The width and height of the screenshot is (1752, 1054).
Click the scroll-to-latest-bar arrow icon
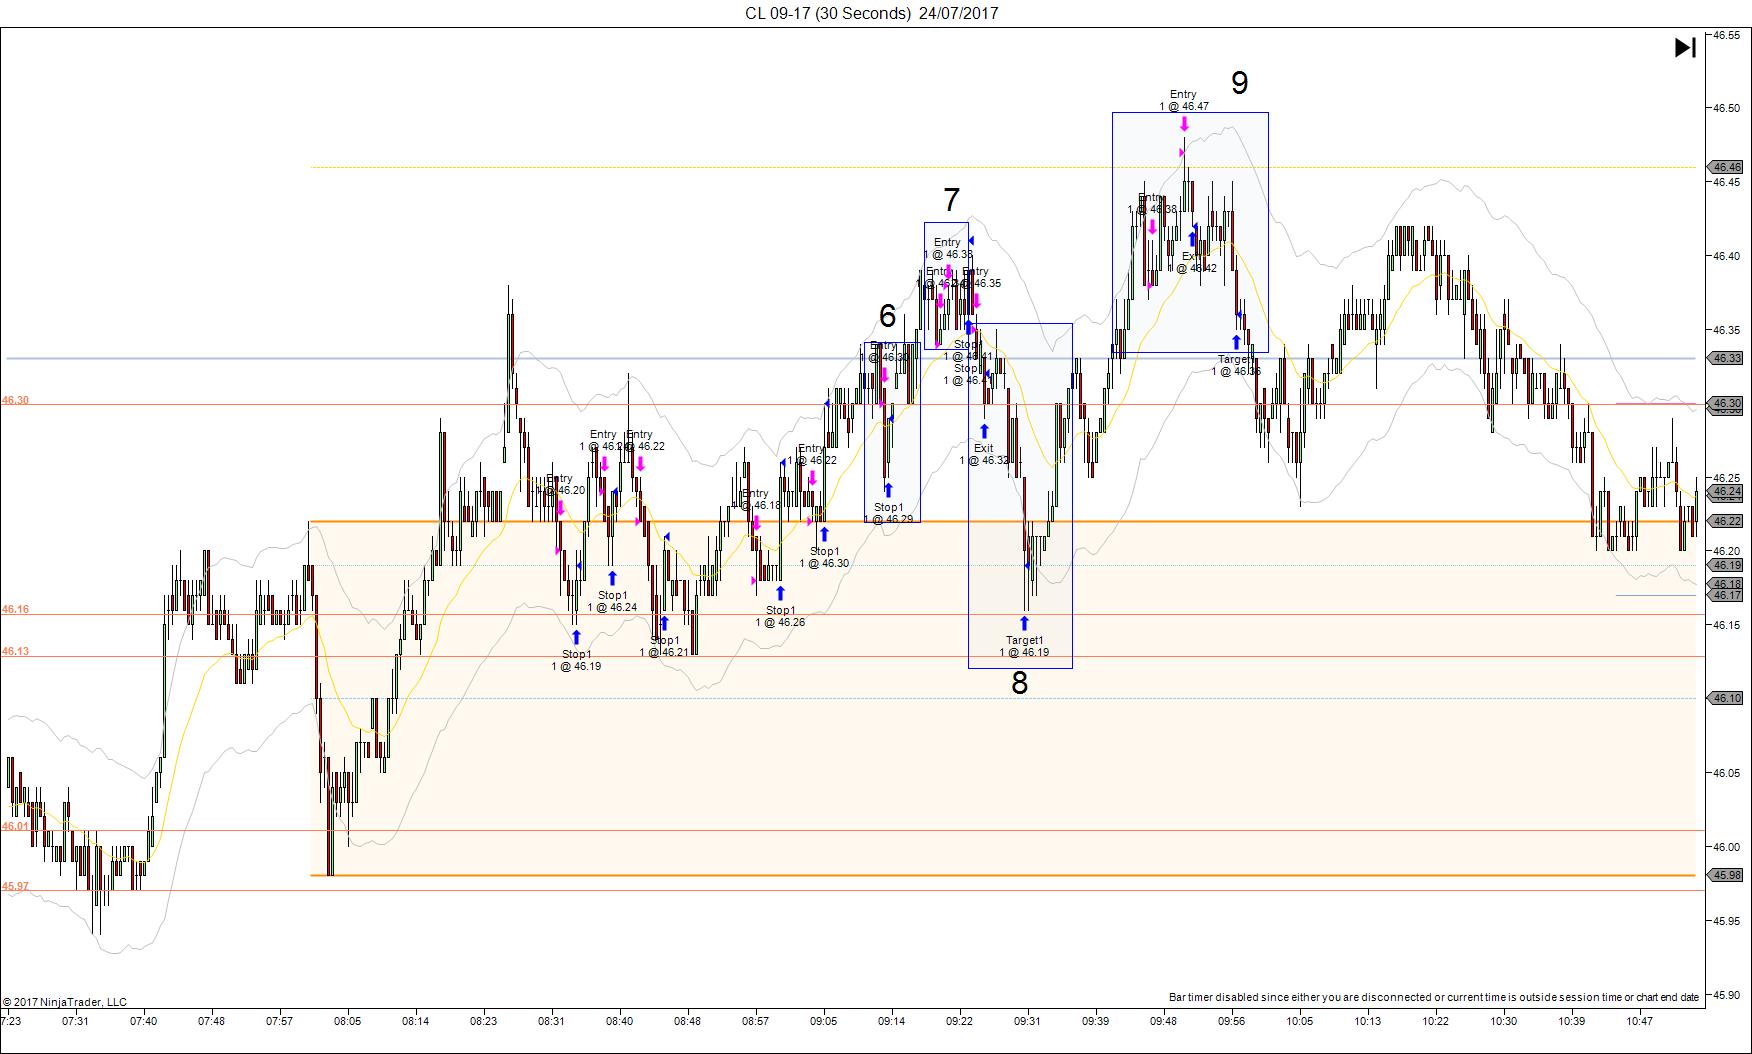click(x=1685, y=48)
